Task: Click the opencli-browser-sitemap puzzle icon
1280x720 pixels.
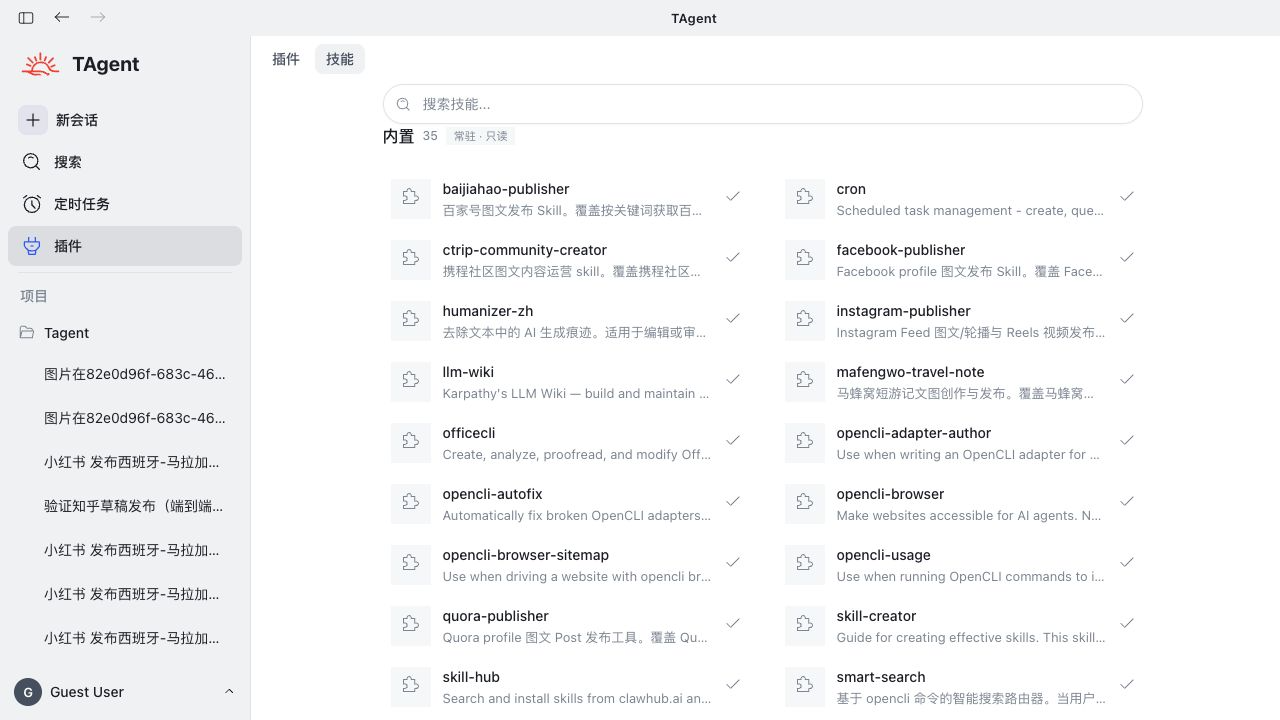Action: coord(410,565)
